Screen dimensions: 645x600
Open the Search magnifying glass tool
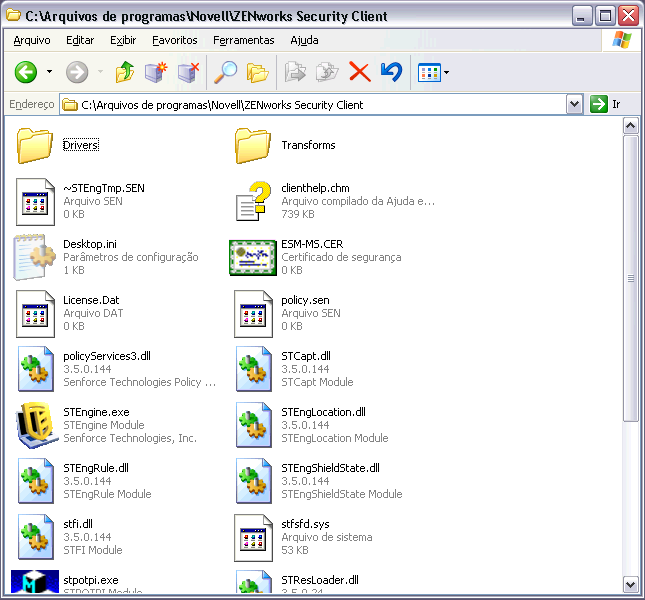pyautogui.click(x=227, y=72)
